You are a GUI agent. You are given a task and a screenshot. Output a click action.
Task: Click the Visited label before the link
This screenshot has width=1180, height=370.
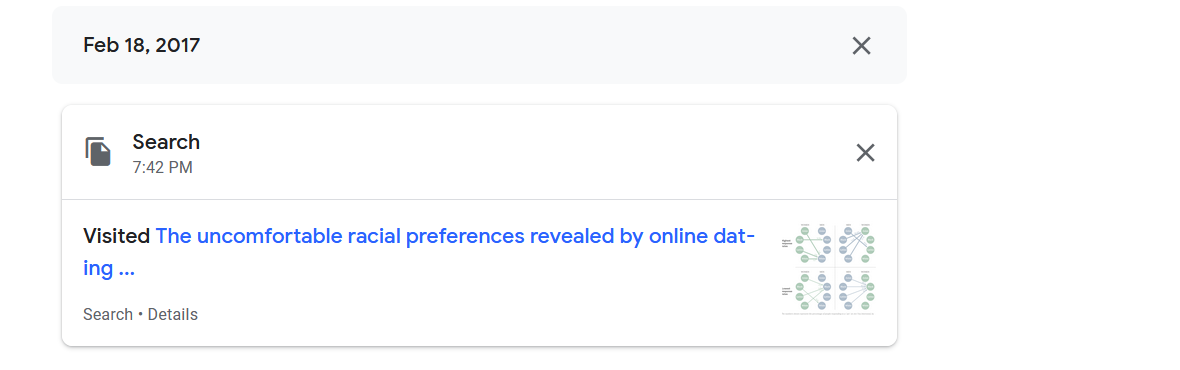point(117,236)
